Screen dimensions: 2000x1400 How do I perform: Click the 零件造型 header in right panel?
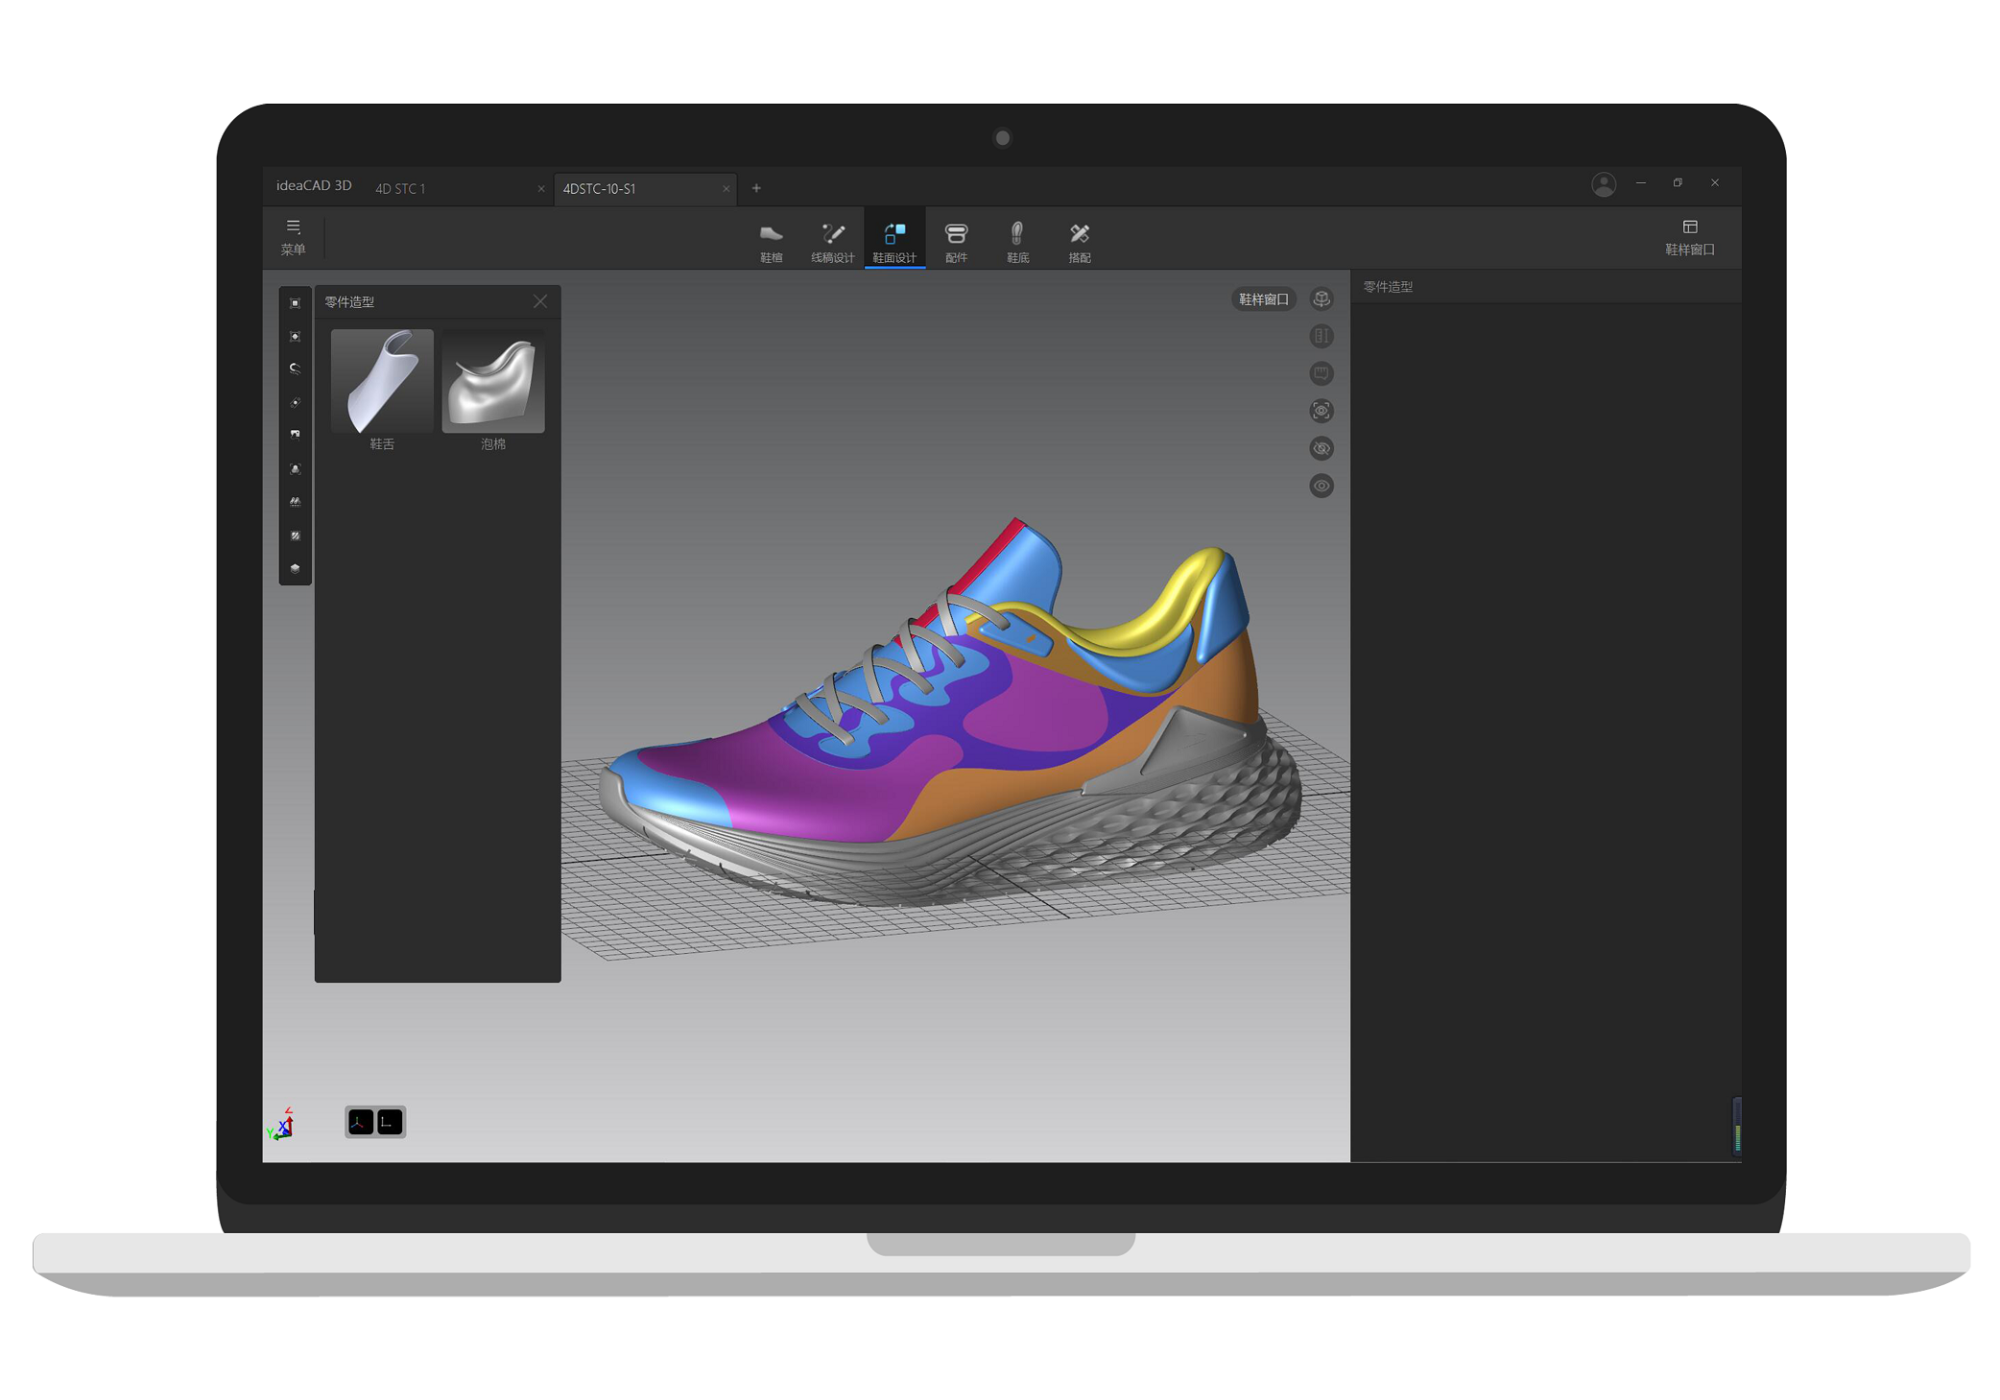1387,287
